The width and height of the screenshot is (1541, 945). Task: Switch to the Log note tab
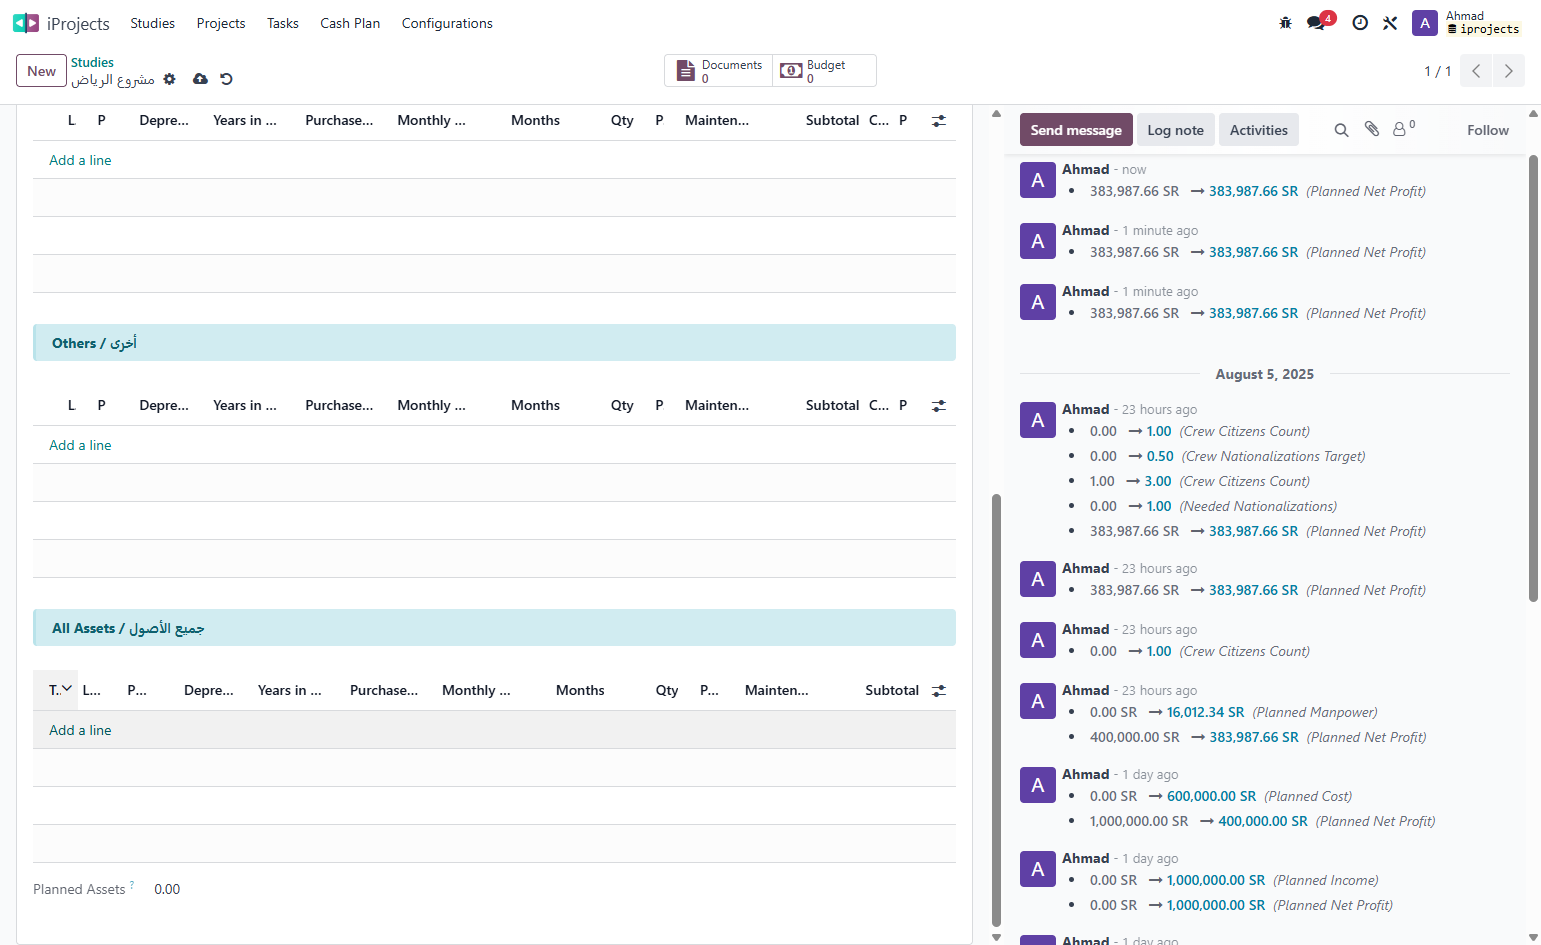[x=1176, y=130]
